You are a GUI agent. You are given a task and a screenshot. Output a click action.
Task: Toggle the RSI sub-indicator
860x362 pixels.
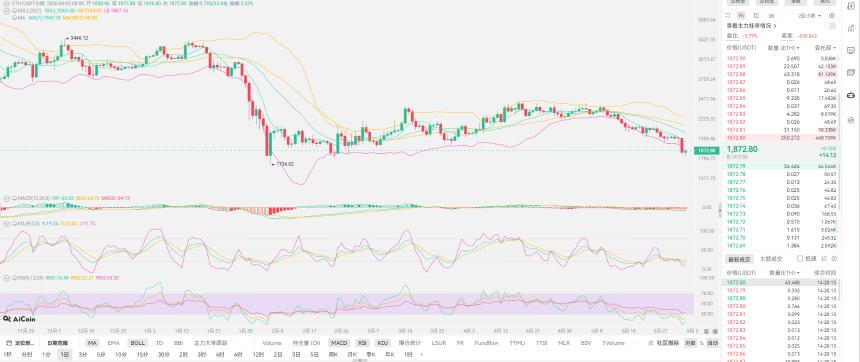363,343
